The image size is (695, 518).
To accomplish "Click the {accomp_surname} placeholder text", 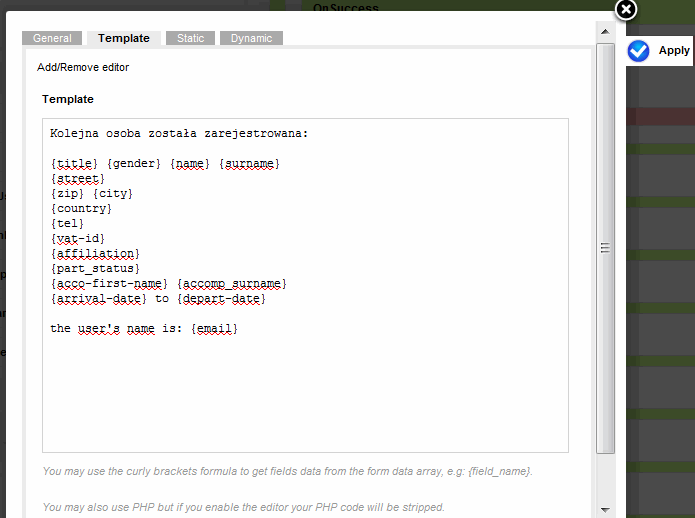I will click(232, 284).
